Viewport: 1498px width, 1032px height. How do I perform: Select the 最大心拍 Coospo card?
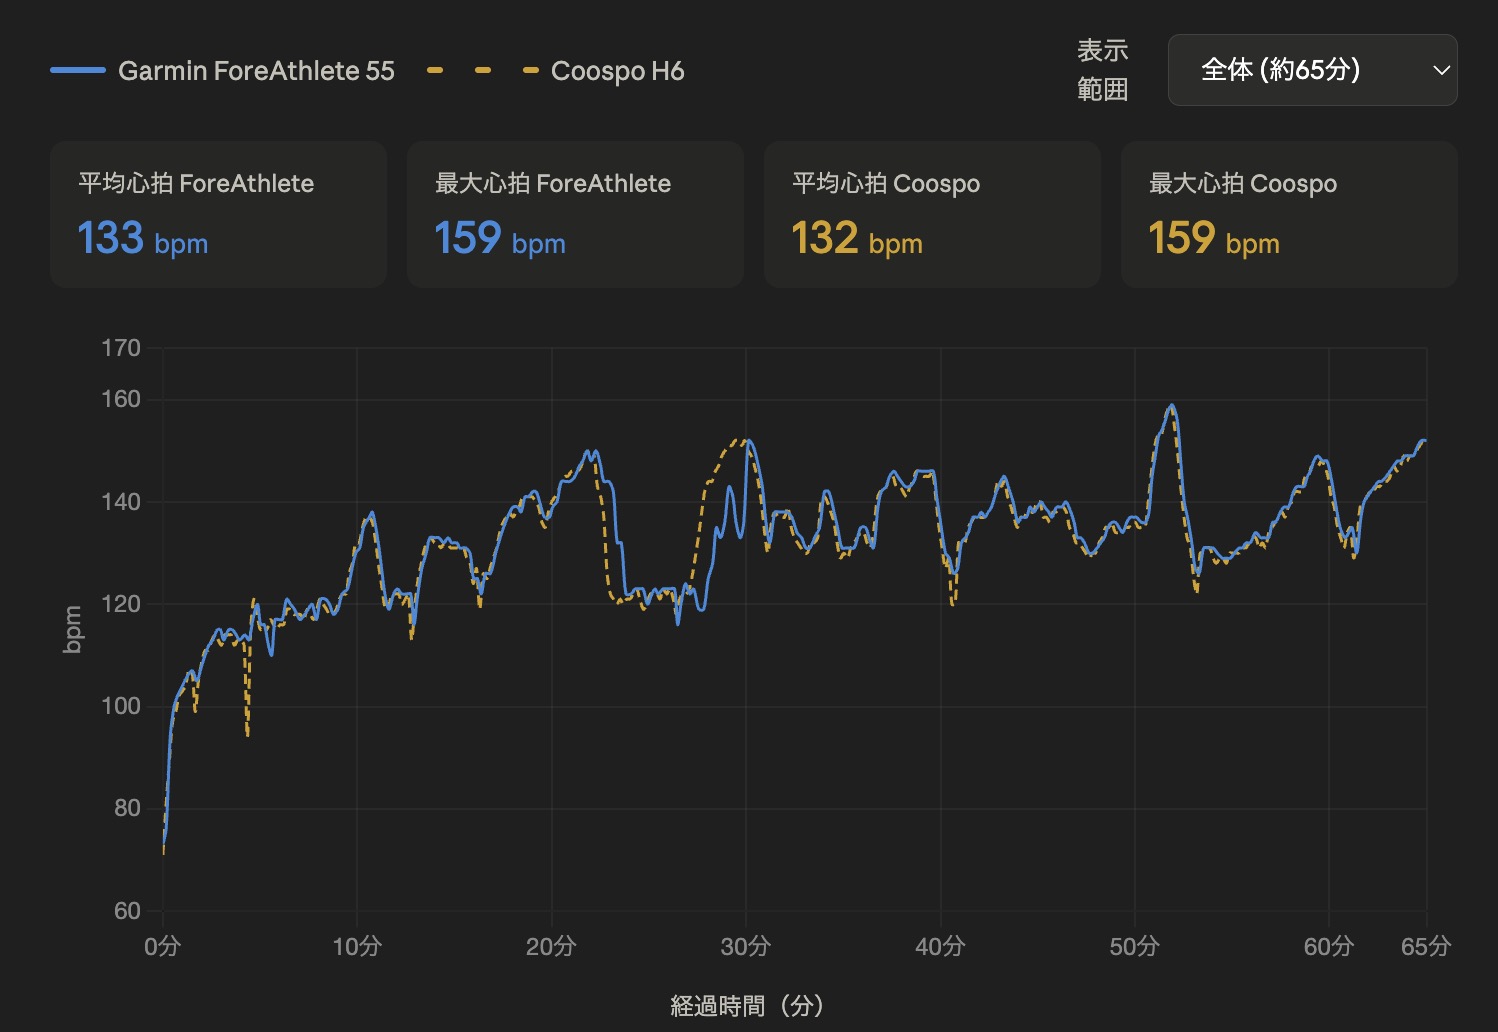point(1289,214)
